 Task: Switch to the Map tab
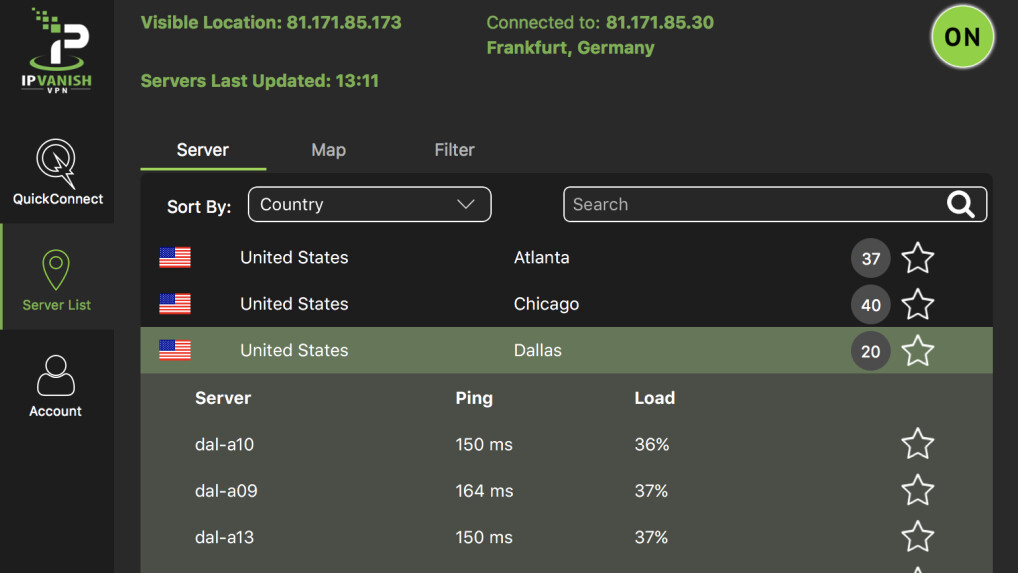[329, 150]
